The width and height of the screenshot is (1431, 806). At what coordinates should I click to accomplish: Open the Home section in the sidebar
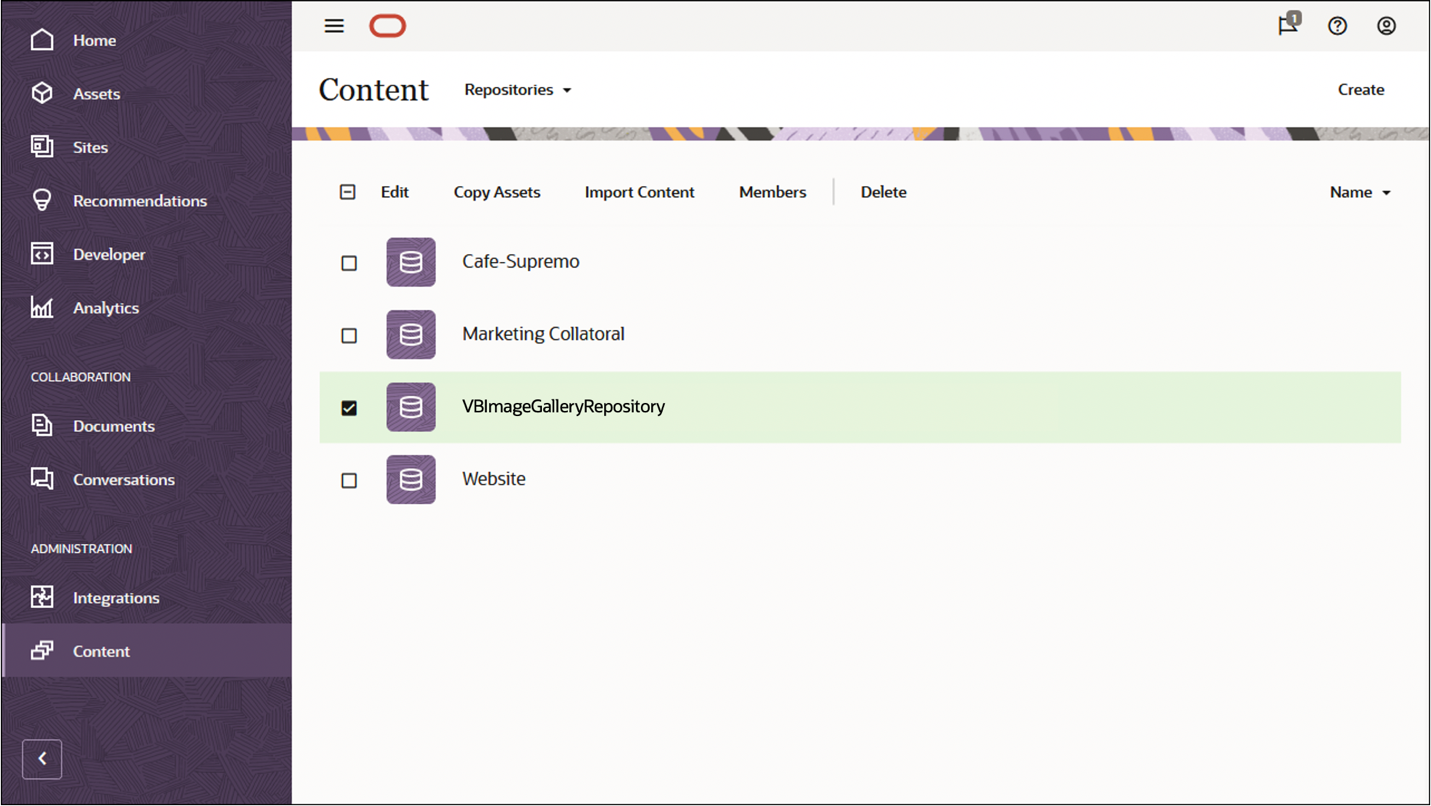click(94, 40)
